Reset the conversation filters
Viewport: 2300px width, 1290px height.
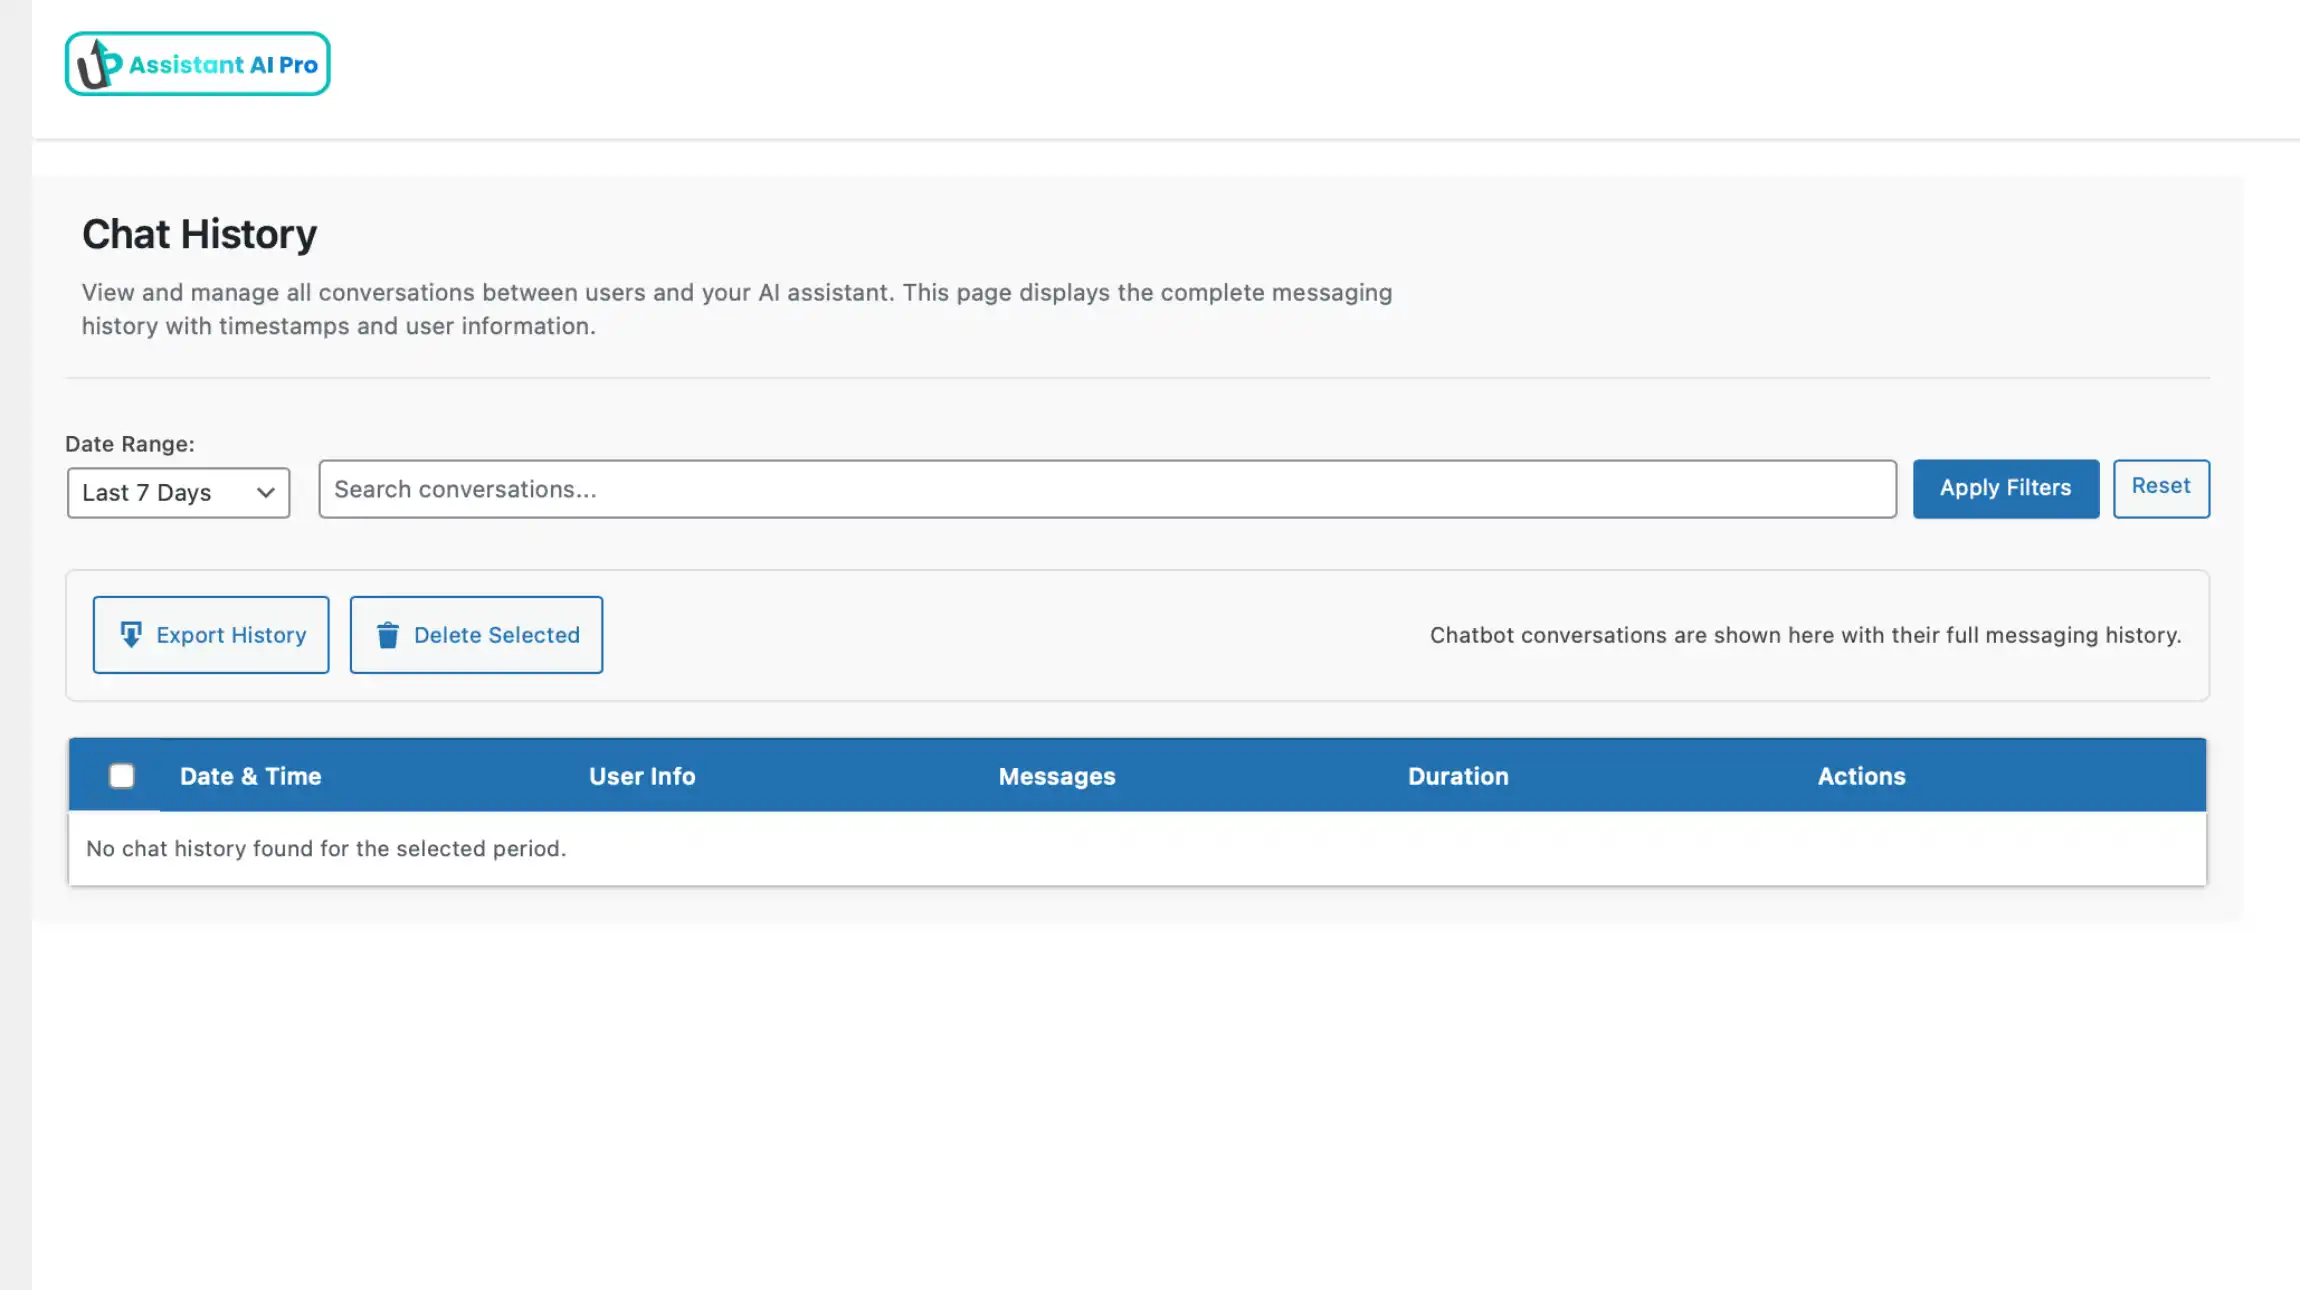point(2161,488)
